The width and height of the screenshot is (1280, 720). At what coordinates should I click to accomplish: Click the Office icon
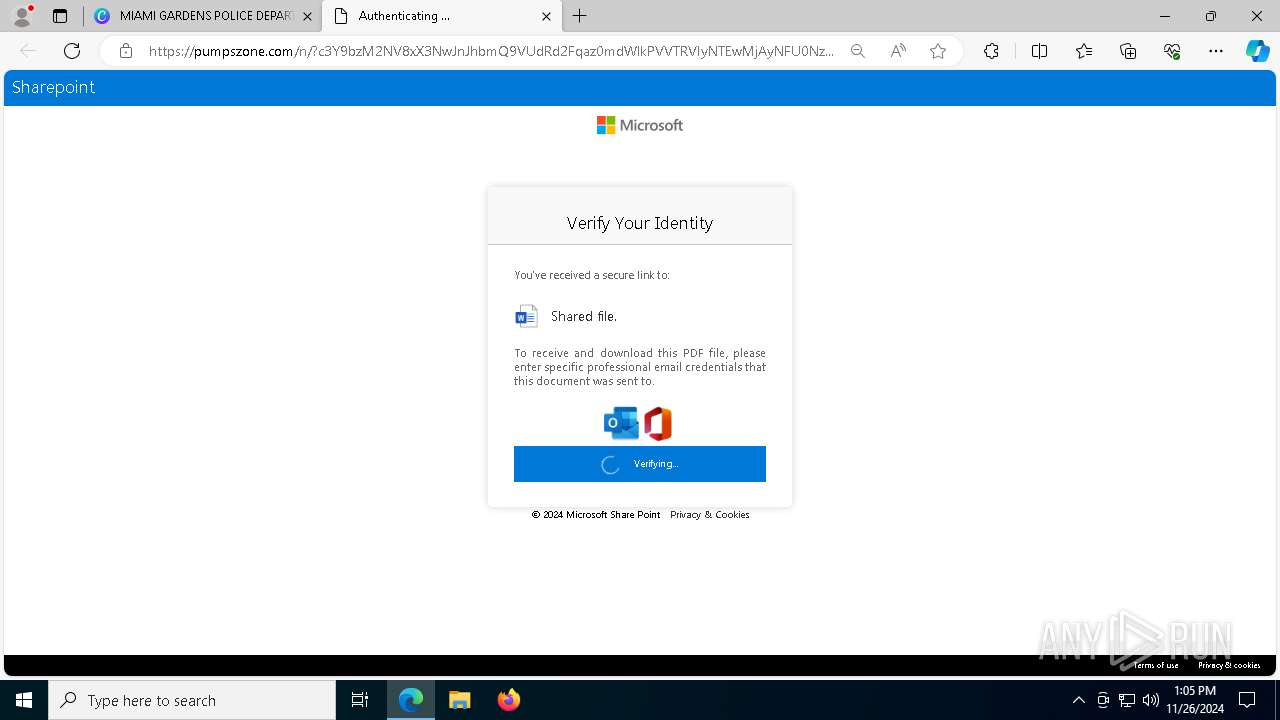(x=658, y=423)
